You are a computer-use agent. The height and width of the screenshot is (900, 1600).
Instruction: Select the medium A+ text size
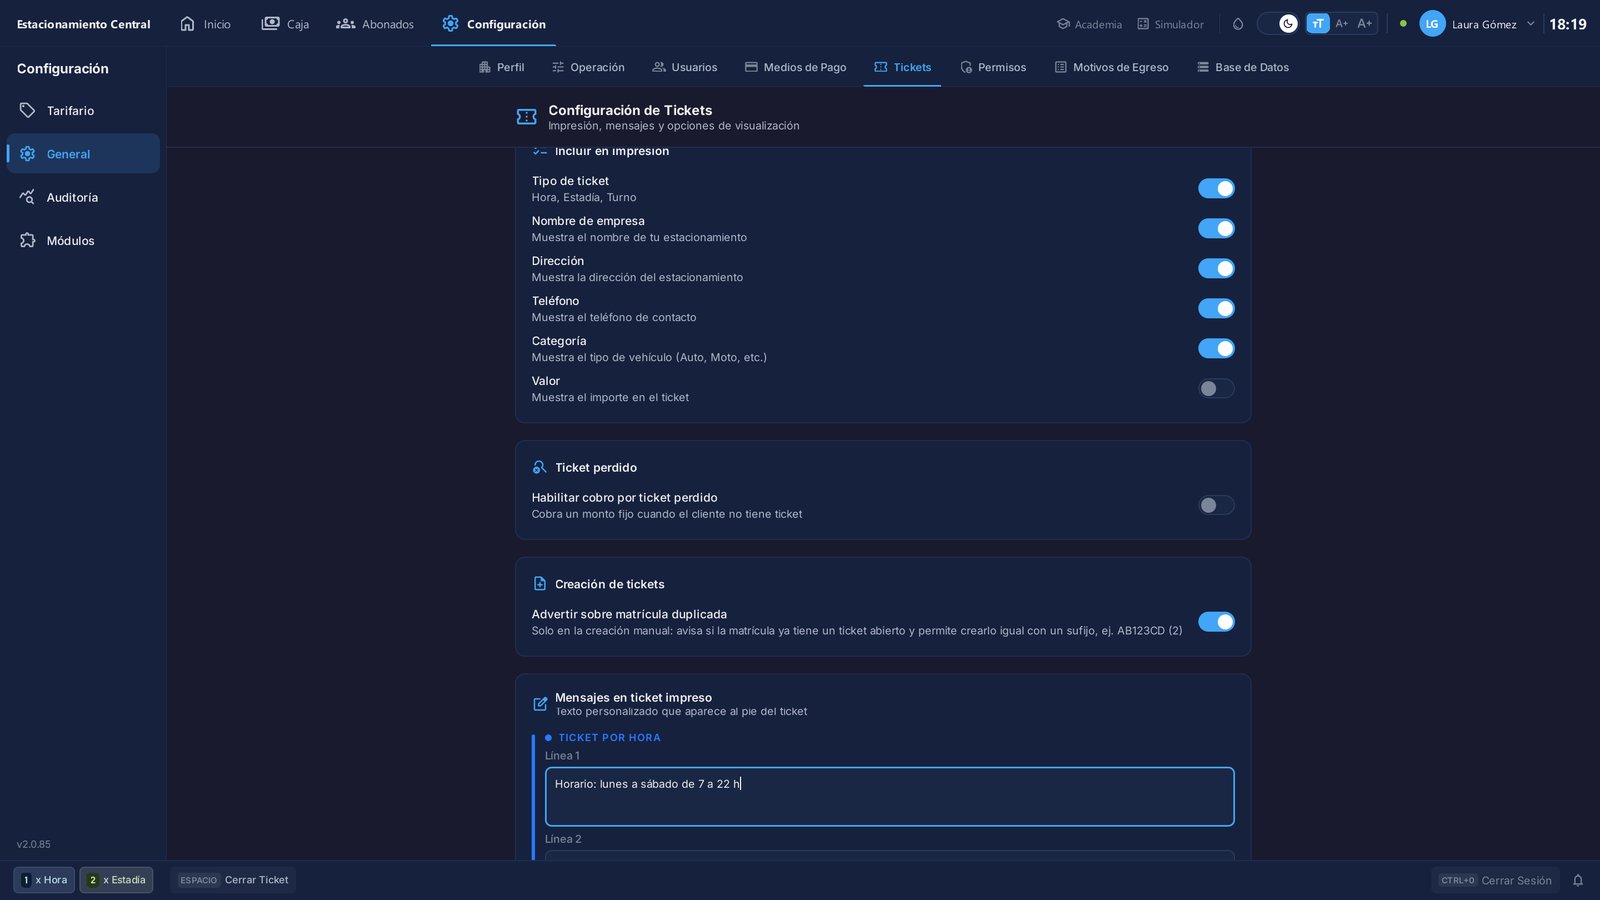(1342, 24)
